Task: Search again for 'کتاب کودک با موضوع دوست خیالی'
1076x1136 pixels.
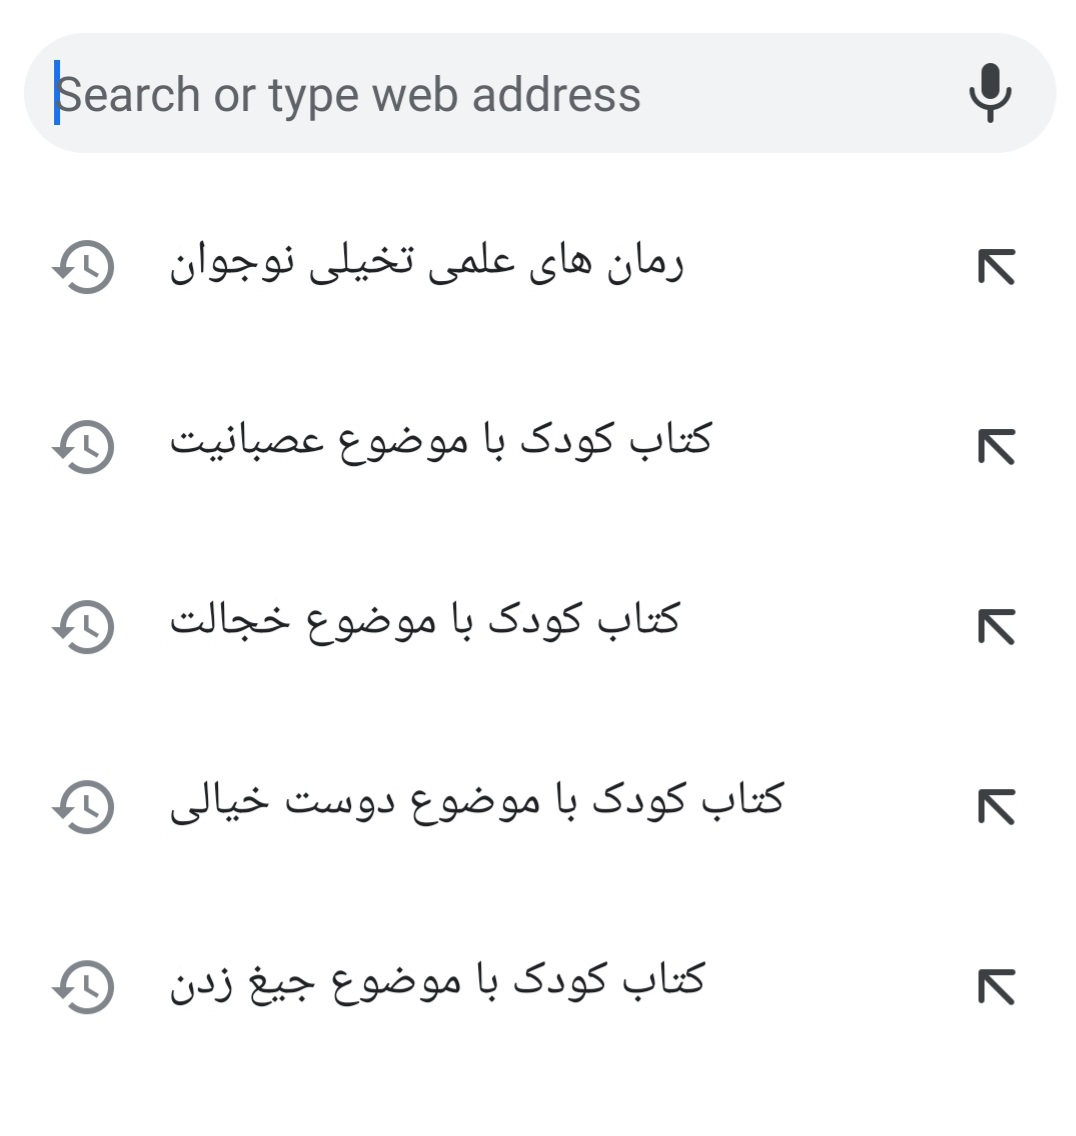Action: (476, 802)
